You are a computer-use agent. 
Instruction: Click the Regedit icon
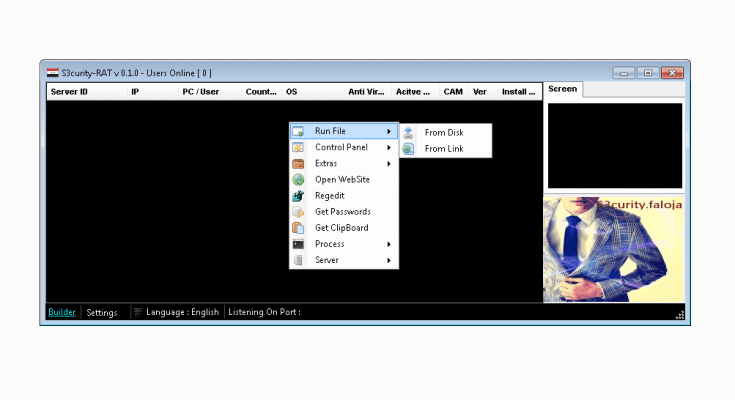click(x=298, y=196)
